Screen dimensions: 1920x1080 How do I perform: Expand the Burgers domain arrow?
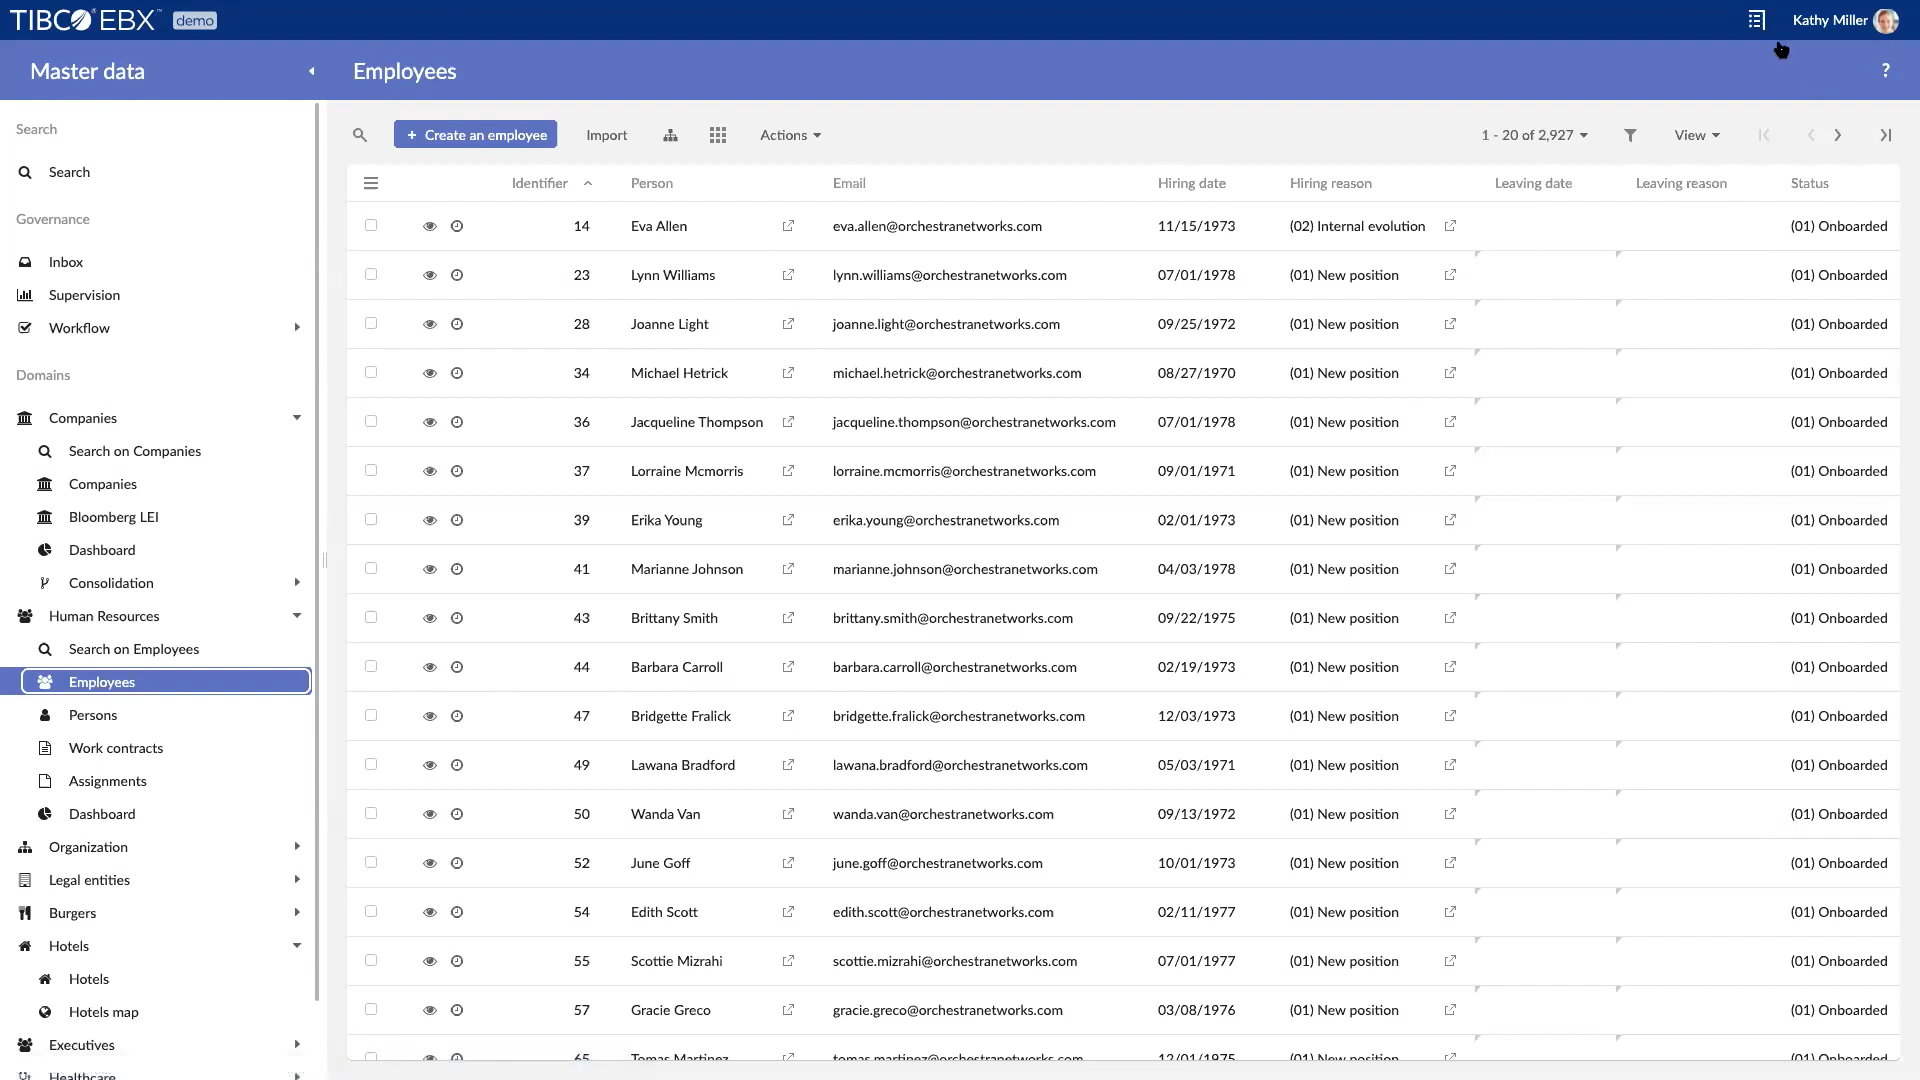pyautogui.click(x=297, y=912)
